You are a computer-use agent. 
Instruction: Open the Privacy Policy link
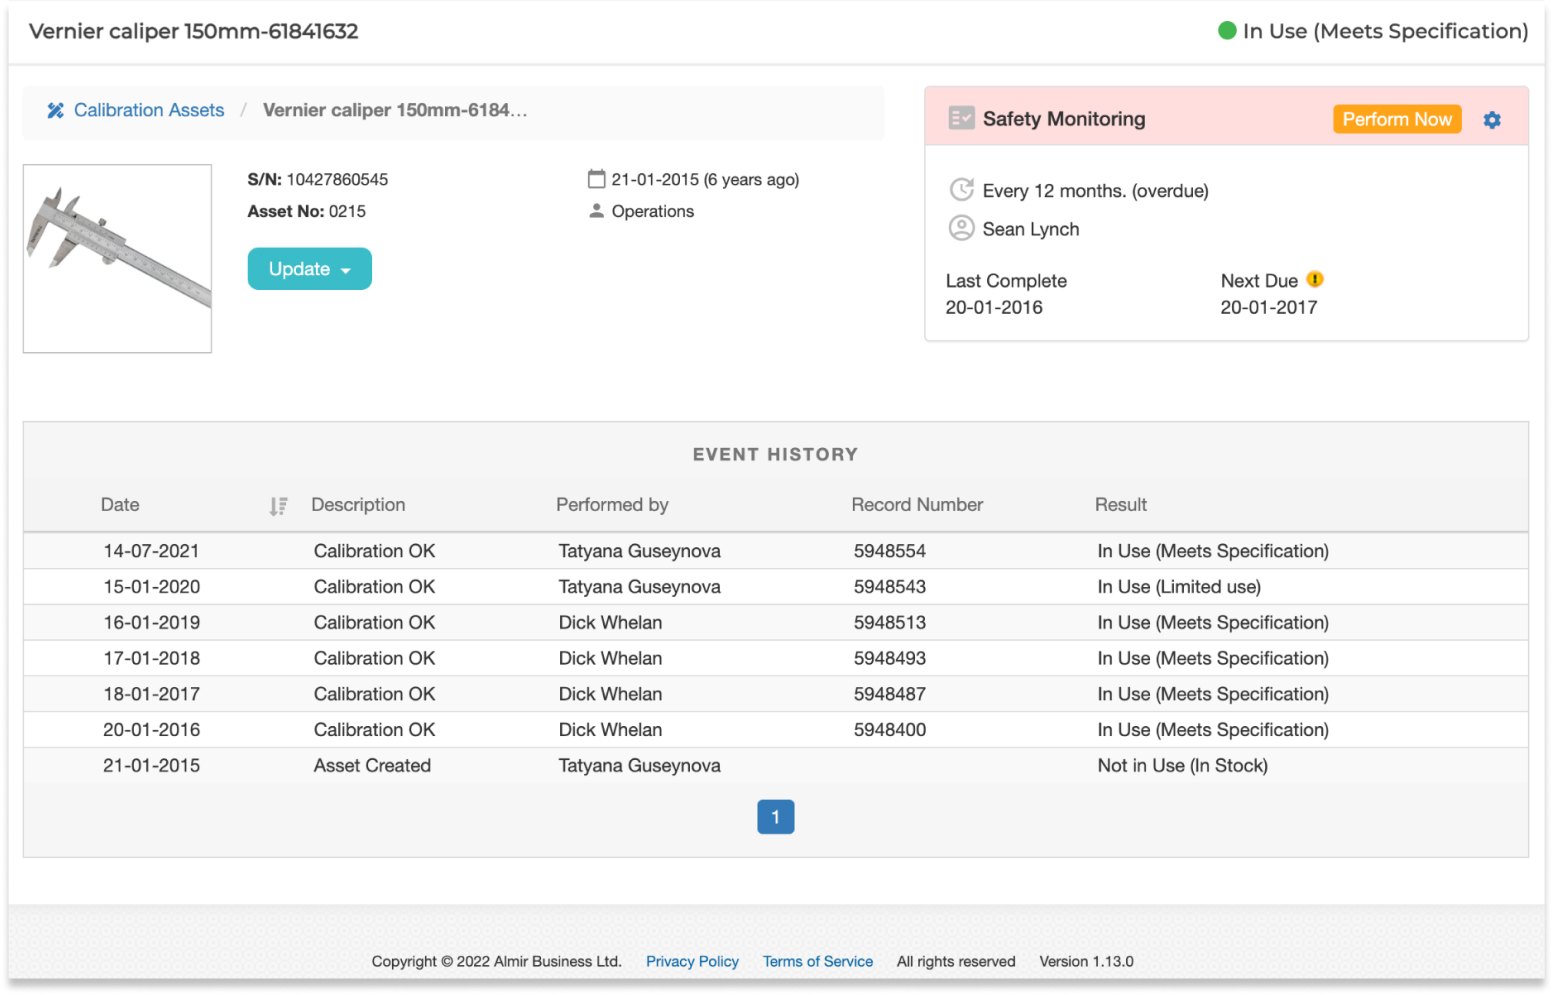(692, 961)
